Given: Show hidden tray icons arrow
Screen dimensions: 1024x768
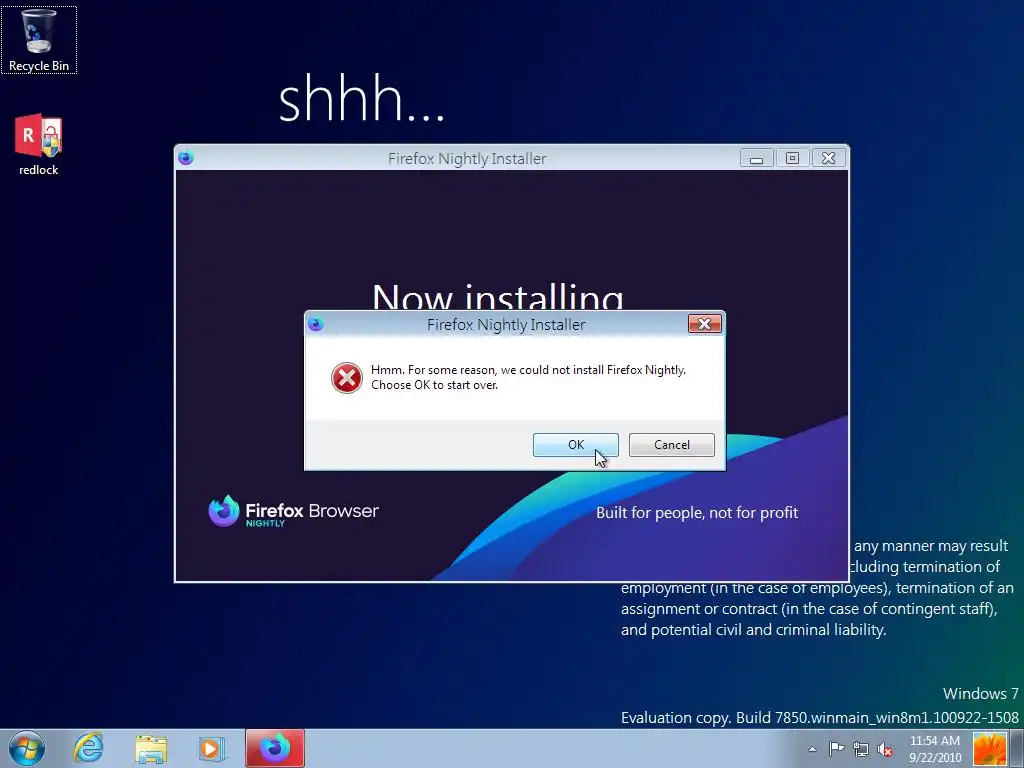Looking at the screenshot, I should pos(812,750).
